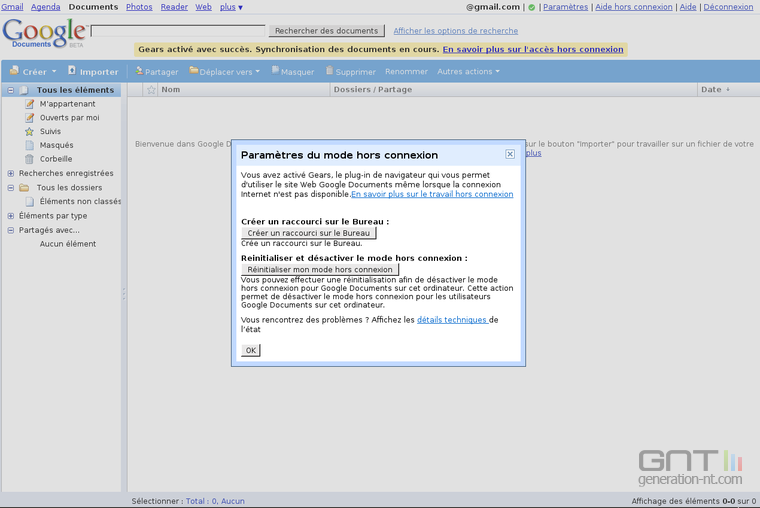760x508 pixels.
Task: Click the pencil icon beside M'appartenant
Action: pos(30,104)
